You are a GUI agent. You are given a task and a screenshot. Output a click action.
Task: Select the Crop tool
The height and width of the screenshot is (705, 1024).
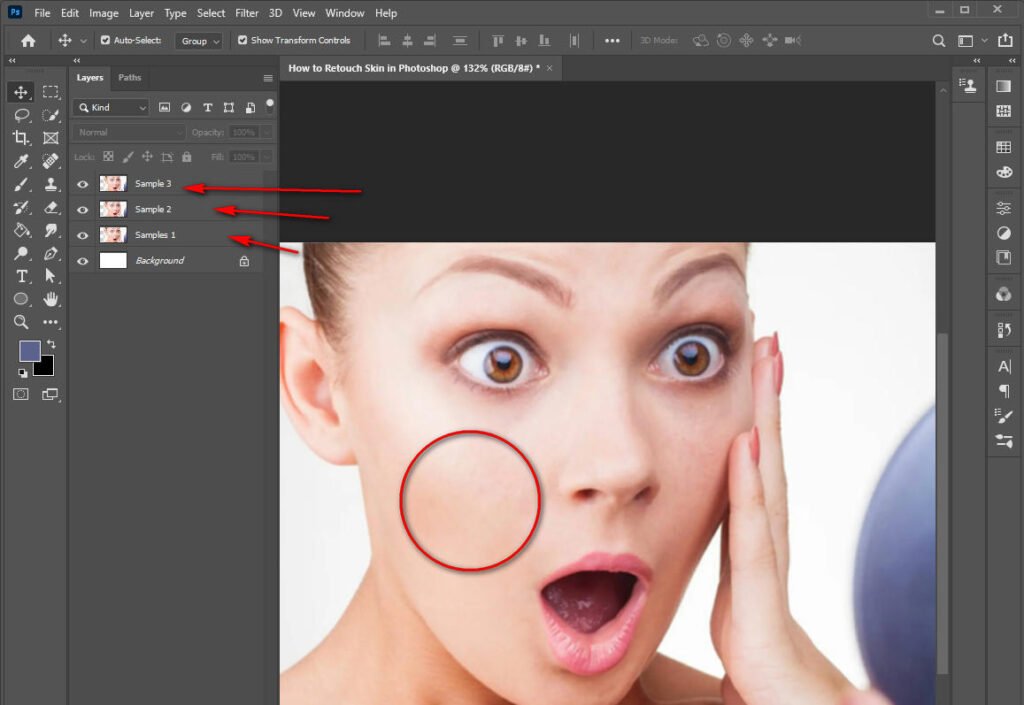click(22, 138)
